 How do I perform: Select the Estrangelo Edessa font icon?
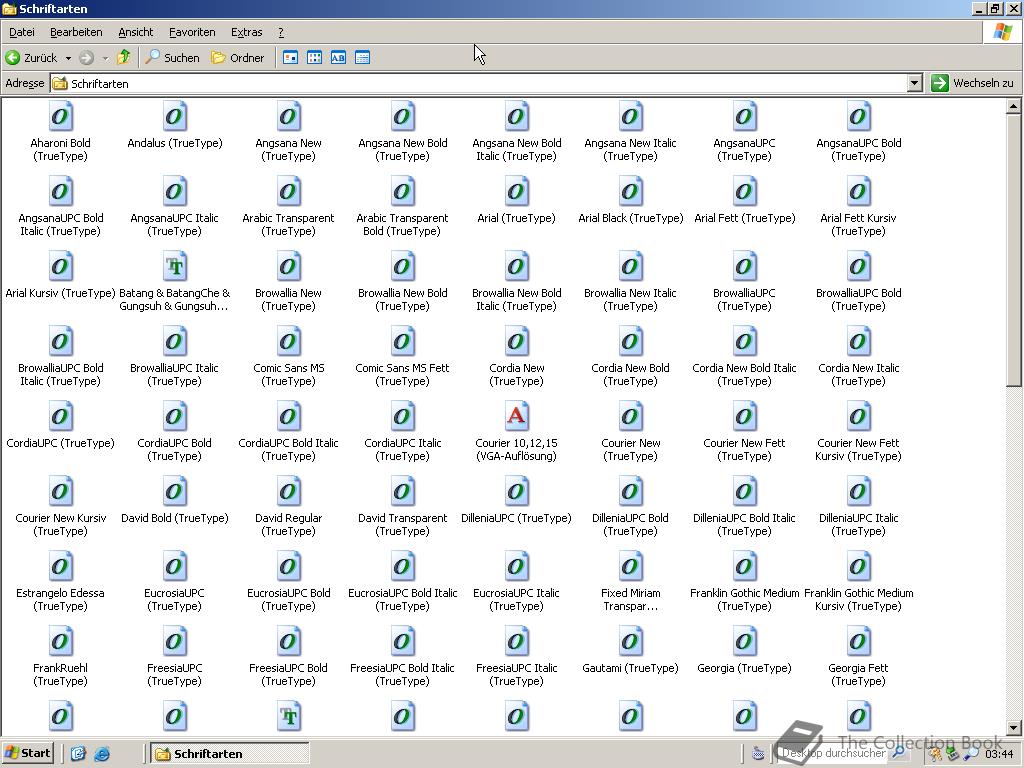click(x=60, y=568)
